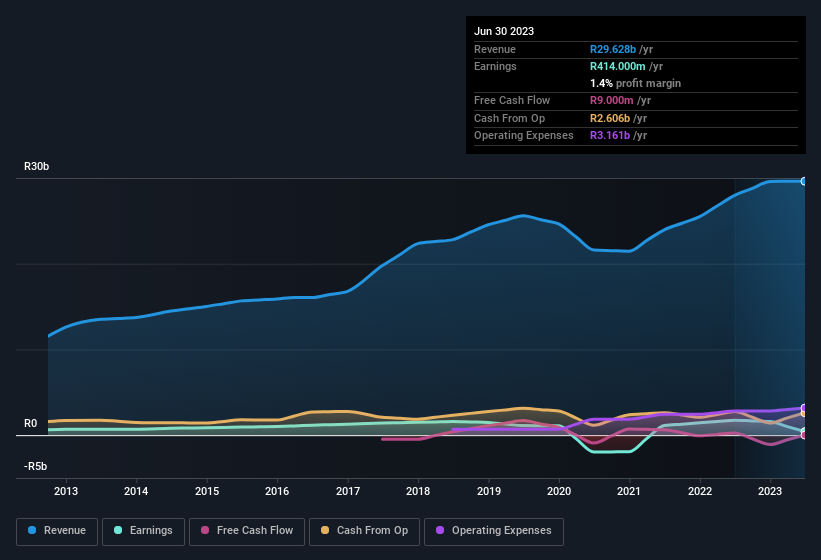Click the 2017 x-axis label
Image resolution: width=821 pixels, height=560 pixels.
tap(348, 491)
